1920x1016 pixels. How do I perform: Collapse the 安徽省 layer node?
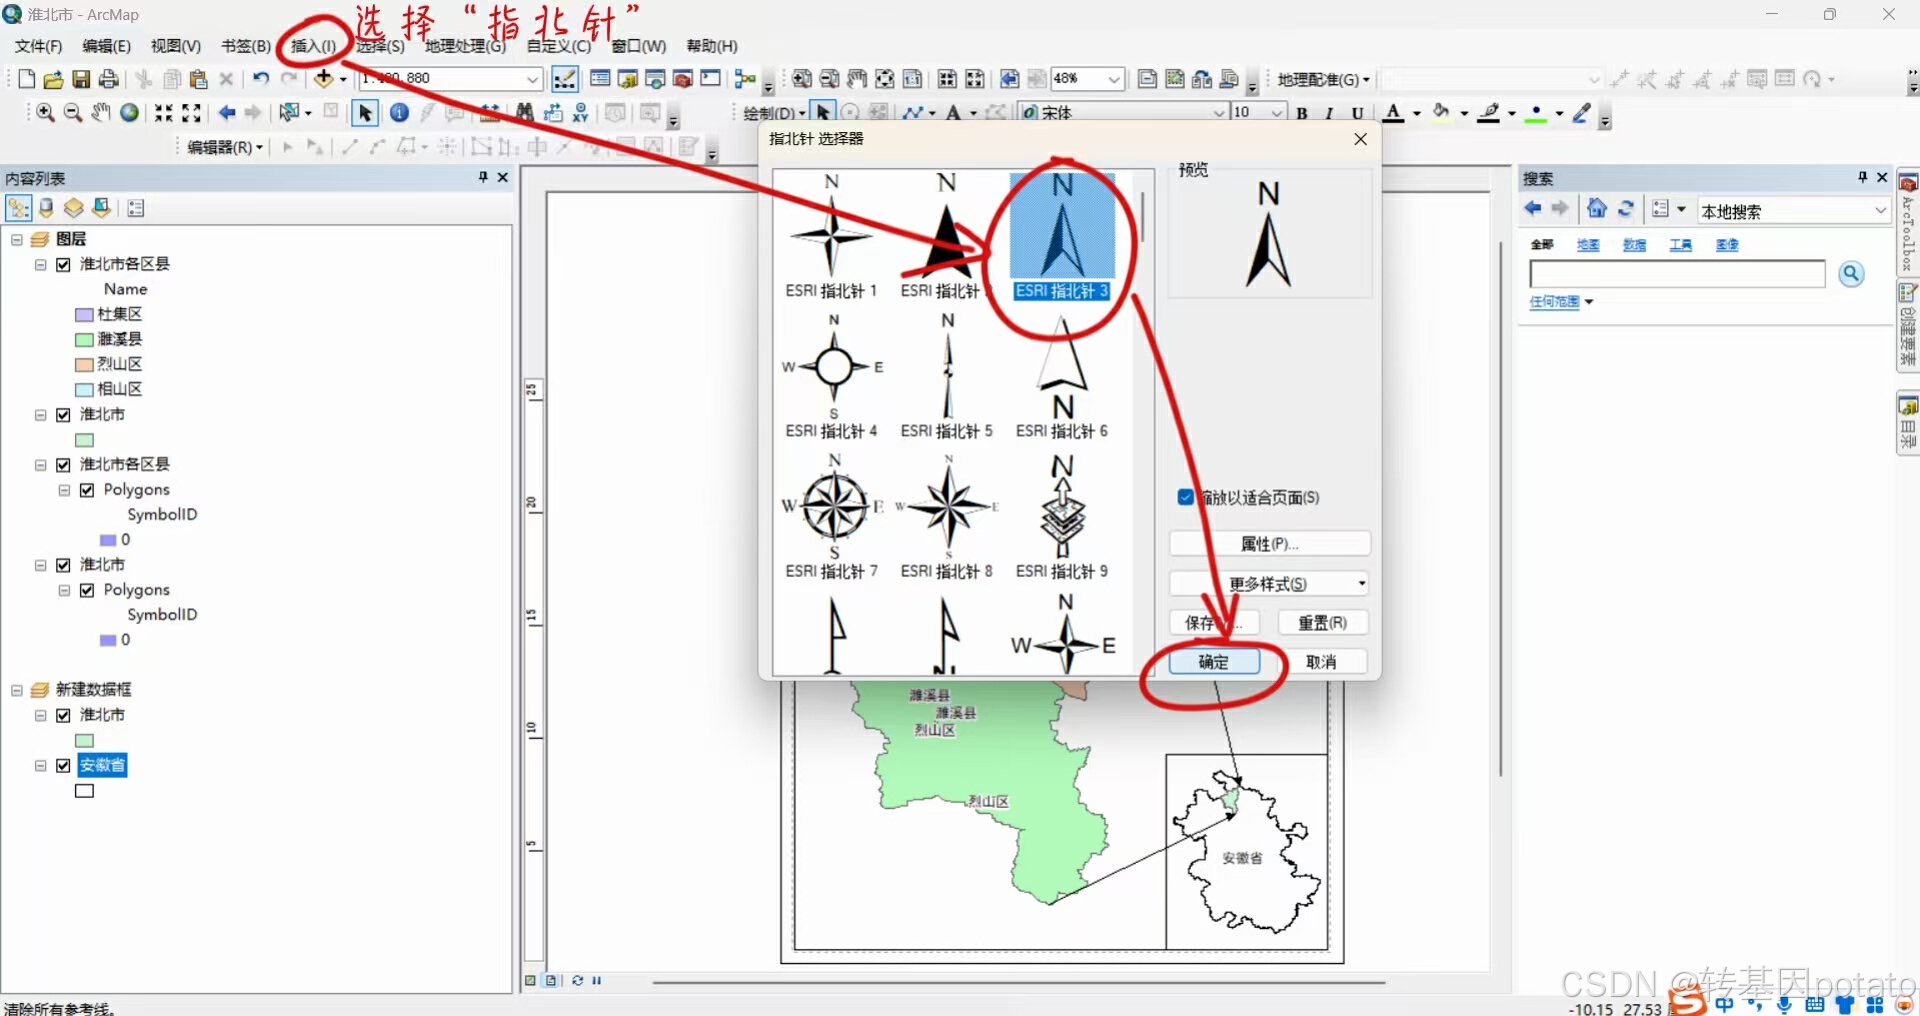(40, 766)
